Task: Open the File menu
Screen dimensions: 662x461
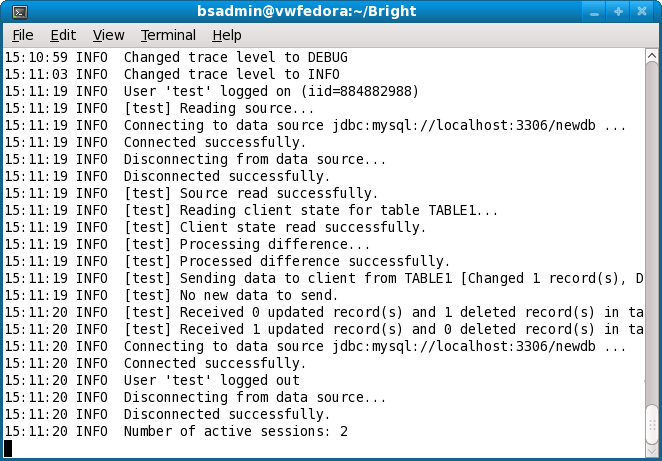Action: (x=23, y=35)
